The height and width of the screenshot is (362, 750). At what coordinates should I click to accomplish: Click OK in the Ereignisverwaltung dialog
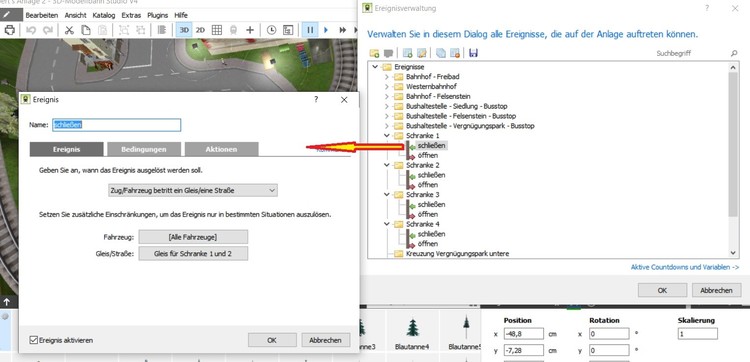click(x=662, y=290)
